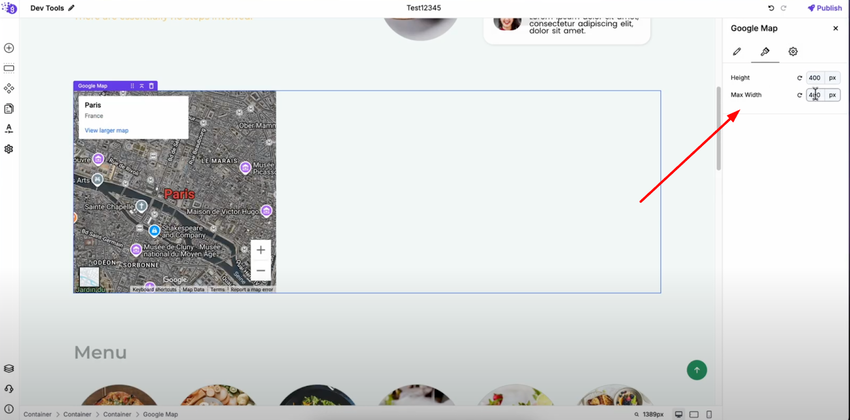Toggle the map layer thumbnail

(89, 277)
